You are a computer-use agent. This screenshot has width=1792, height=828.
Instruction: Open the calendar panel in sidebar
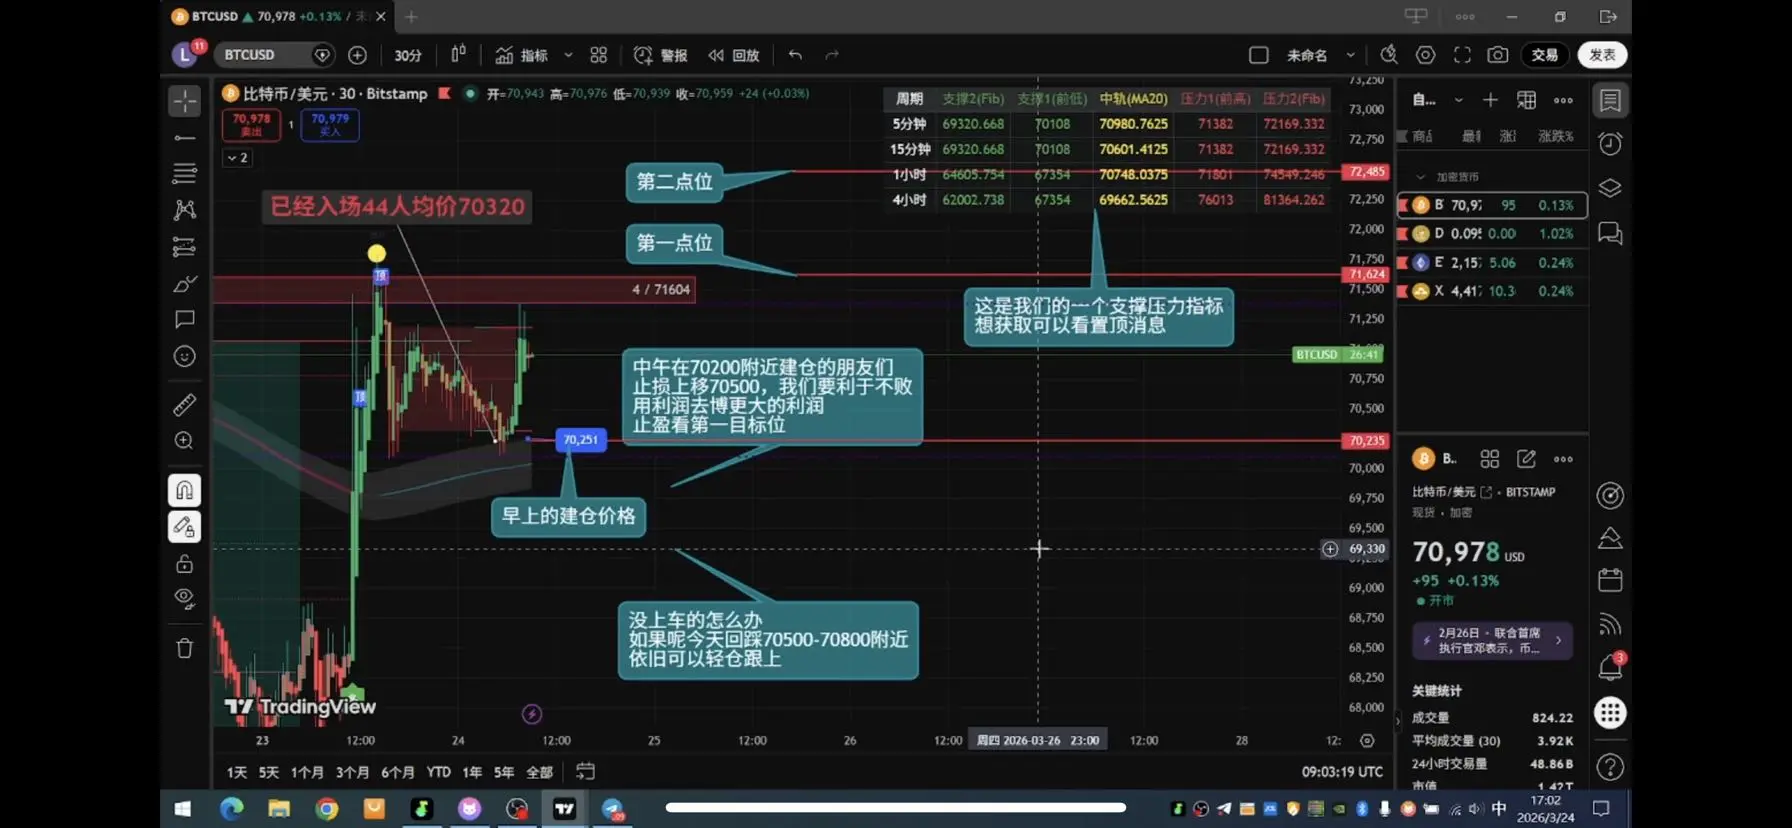(1610, 580)
